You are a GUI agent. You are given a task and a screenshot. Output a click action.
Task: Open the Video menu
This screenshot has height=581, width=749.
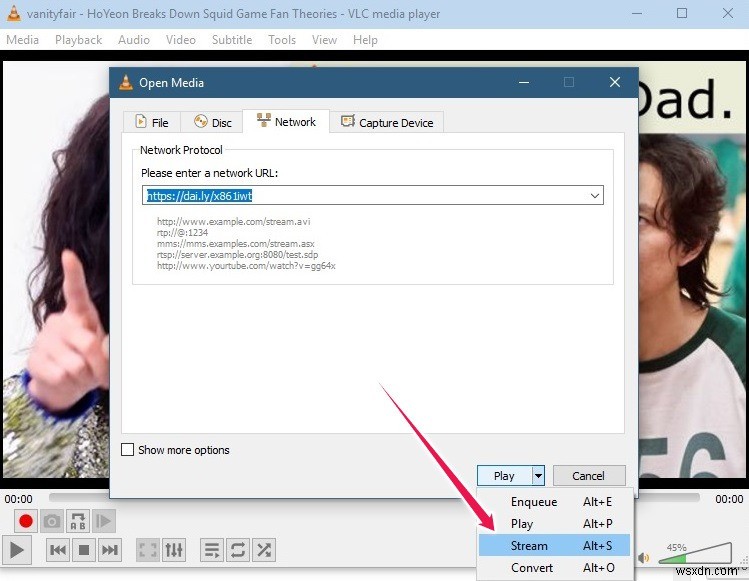click(181, 40)
